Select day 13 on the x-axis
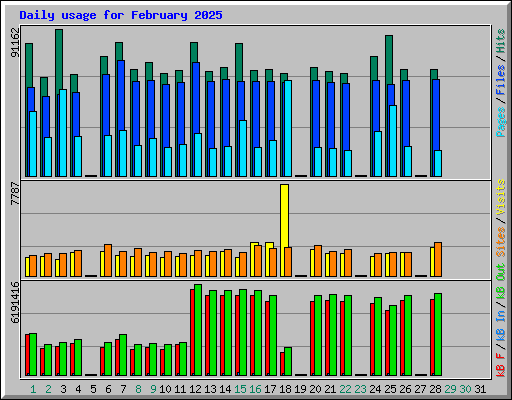 tap(210, 389)
